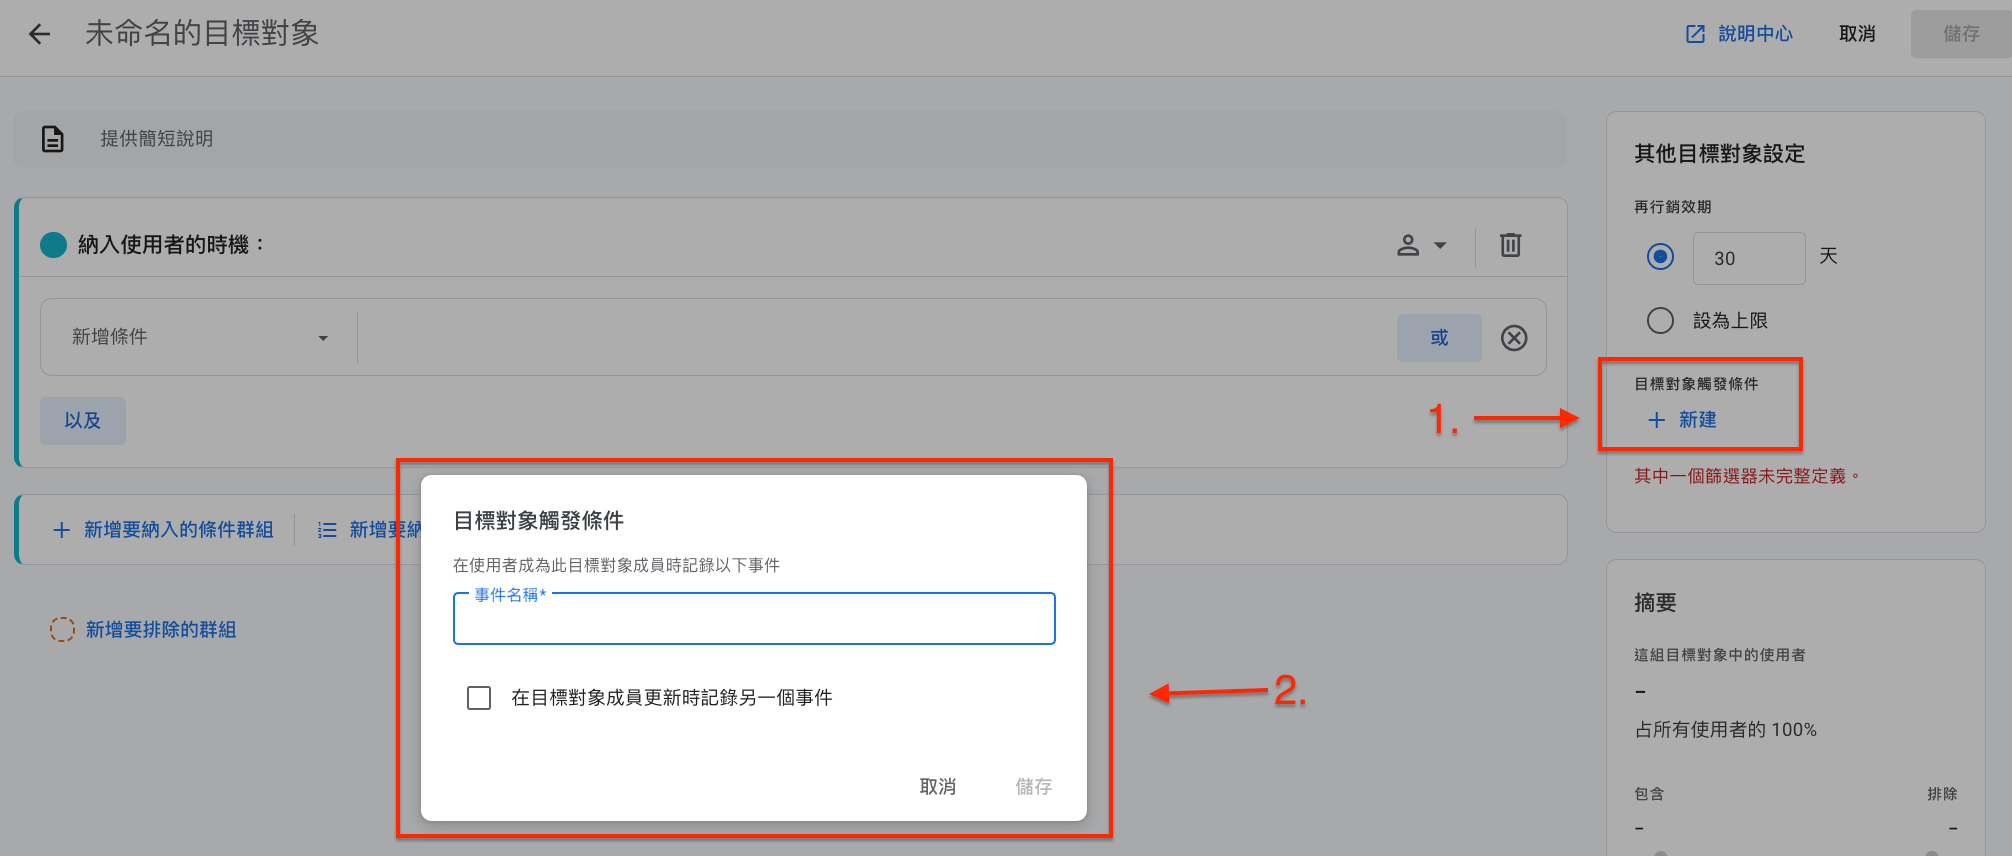Open the 新增條件 dropdown

pyautogui.click(x=199, y=337)
